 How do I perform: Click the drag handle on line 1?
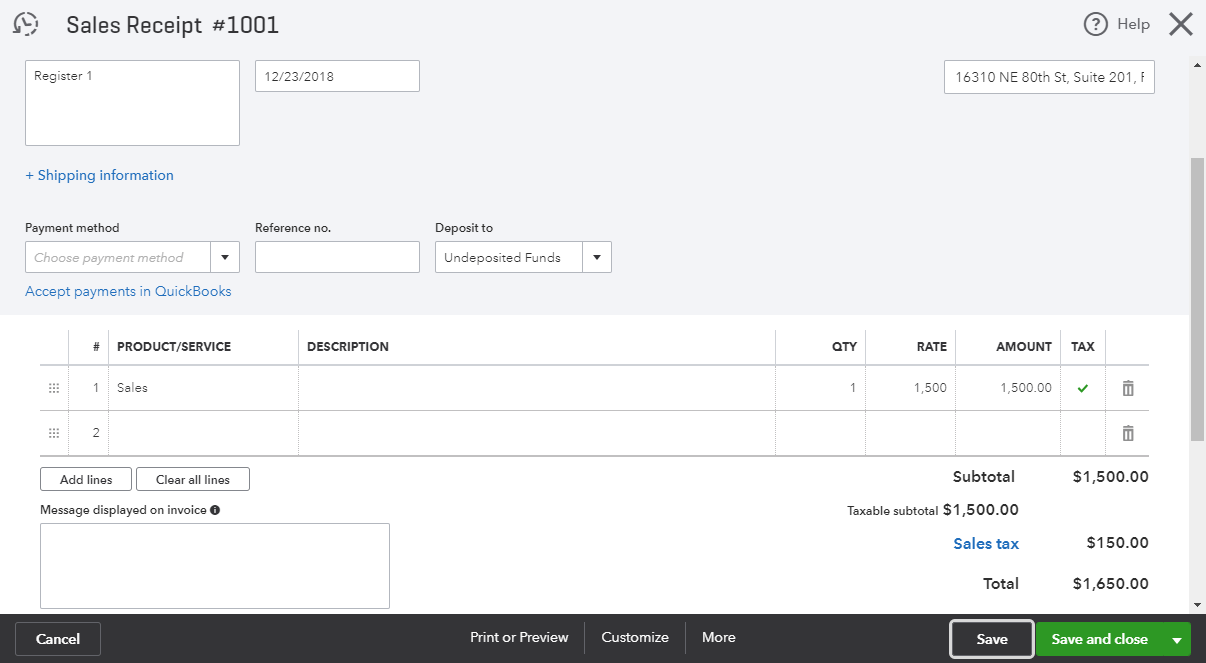coord(54,388)
